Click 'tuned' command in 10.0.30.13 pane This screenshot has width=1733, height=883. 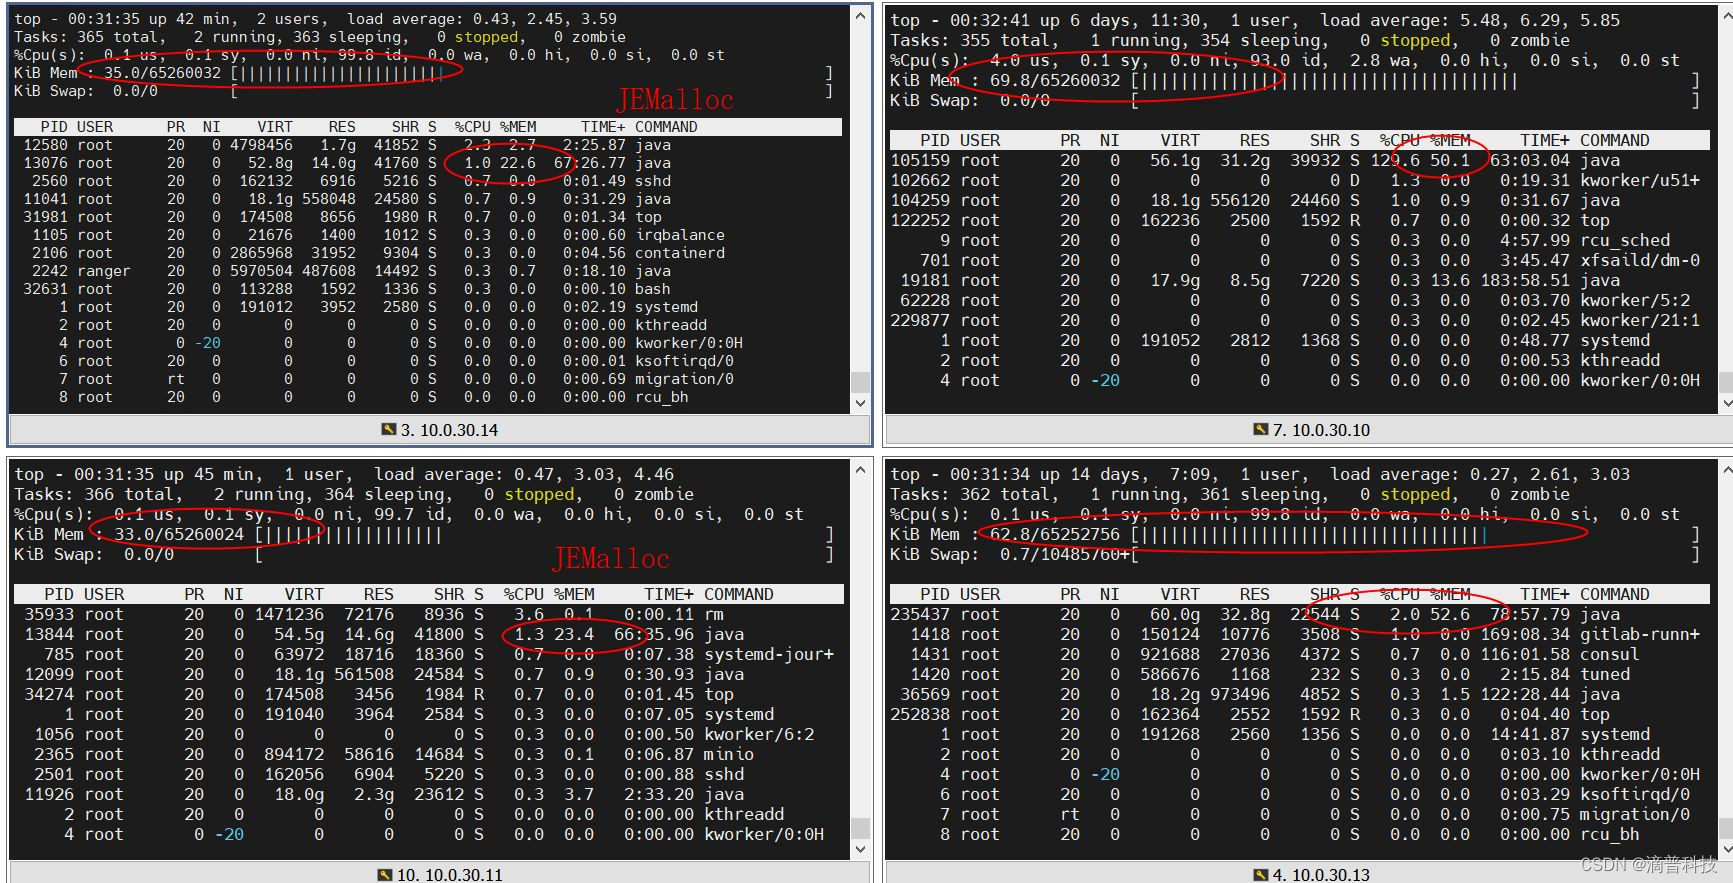(1605, 674)
